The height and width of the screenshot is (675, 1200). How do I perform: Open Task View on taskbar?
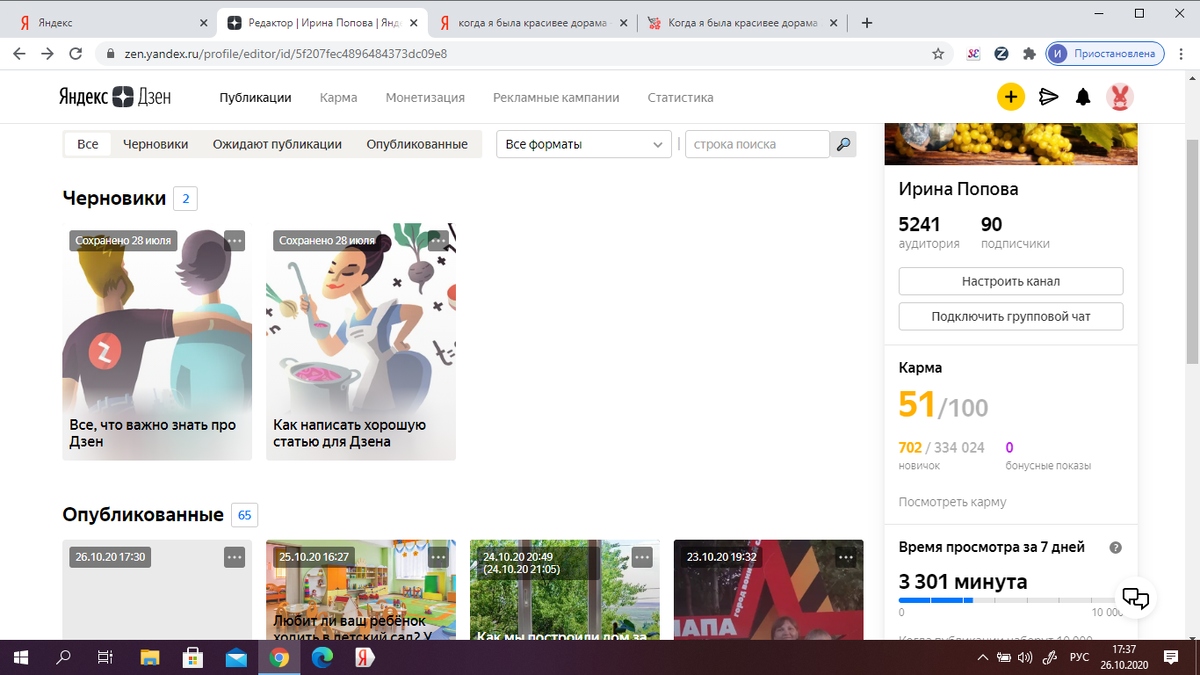[107, 657]
